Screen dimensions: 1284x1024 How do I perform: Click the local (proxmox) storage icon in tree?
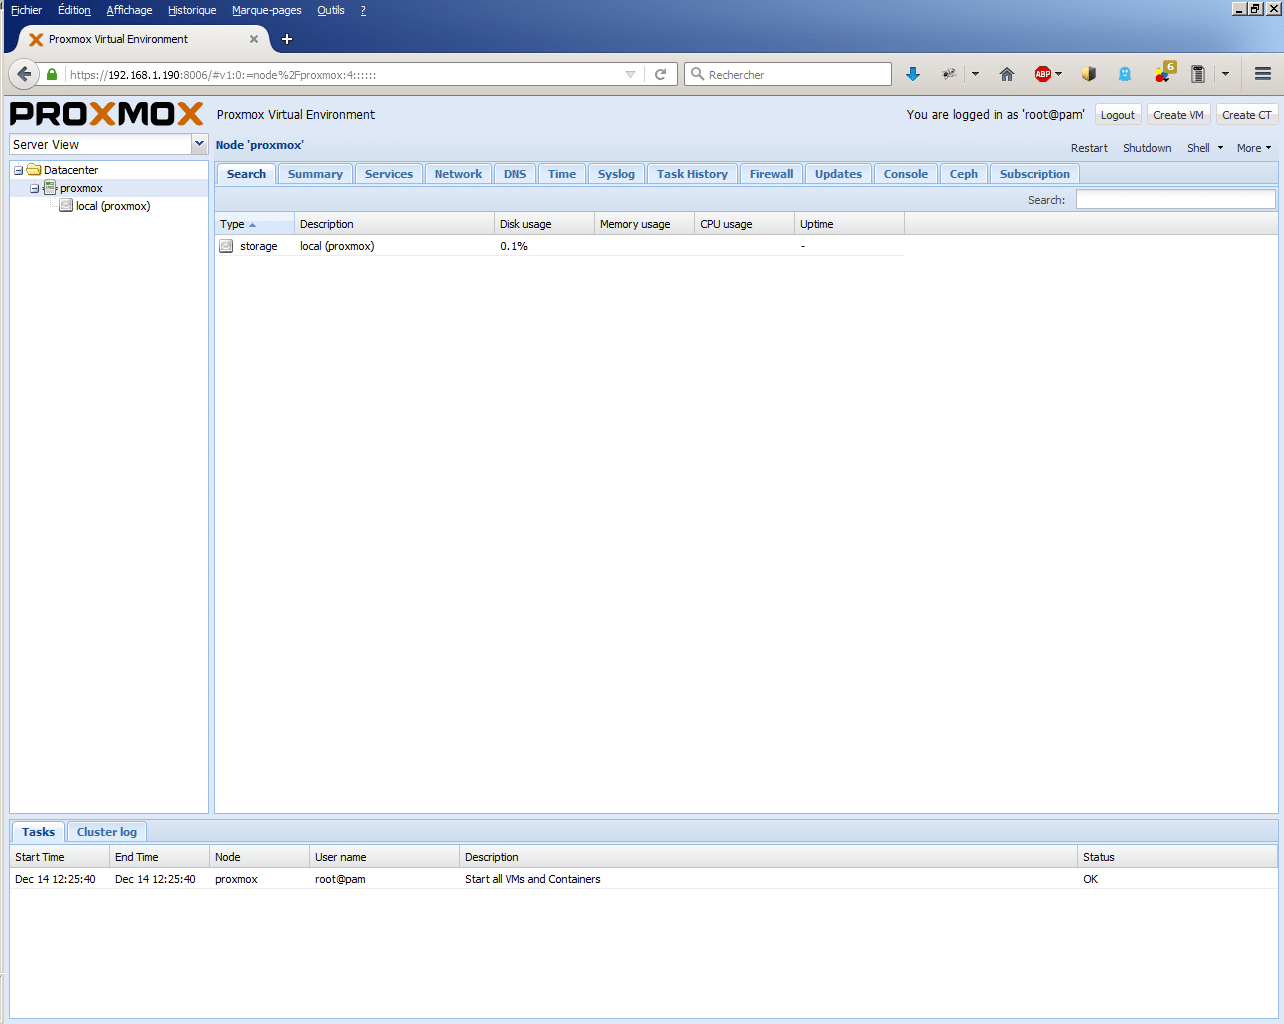66,206
